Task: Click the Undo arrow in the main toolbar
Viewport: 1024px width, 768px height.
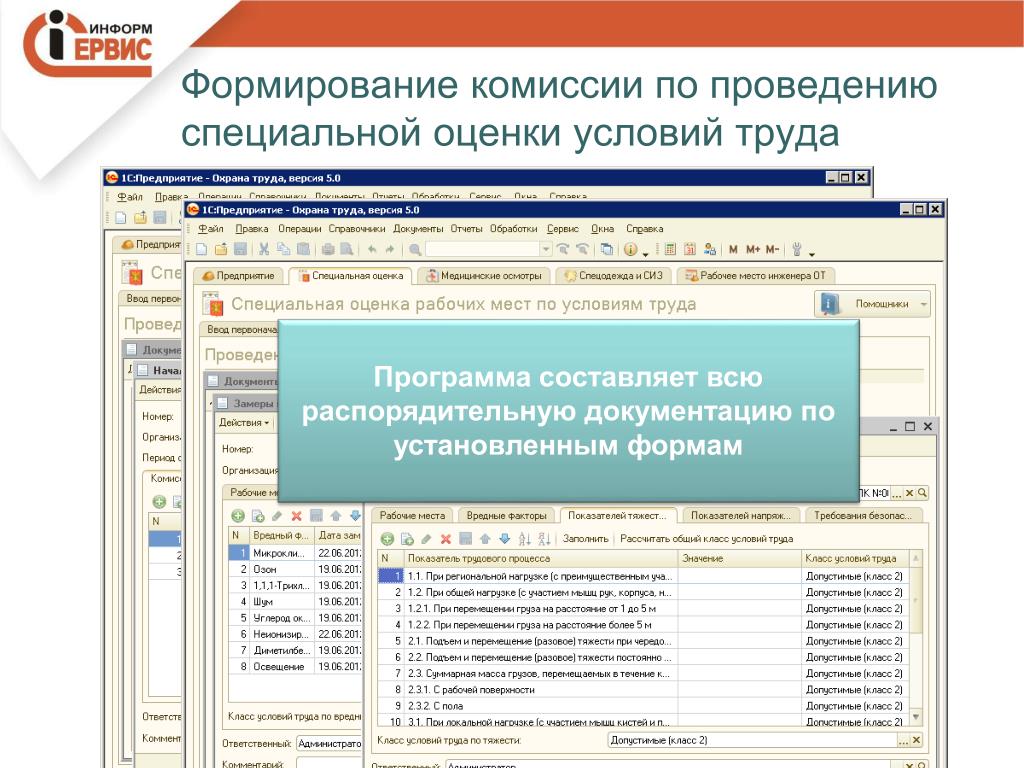Action: 372,249
